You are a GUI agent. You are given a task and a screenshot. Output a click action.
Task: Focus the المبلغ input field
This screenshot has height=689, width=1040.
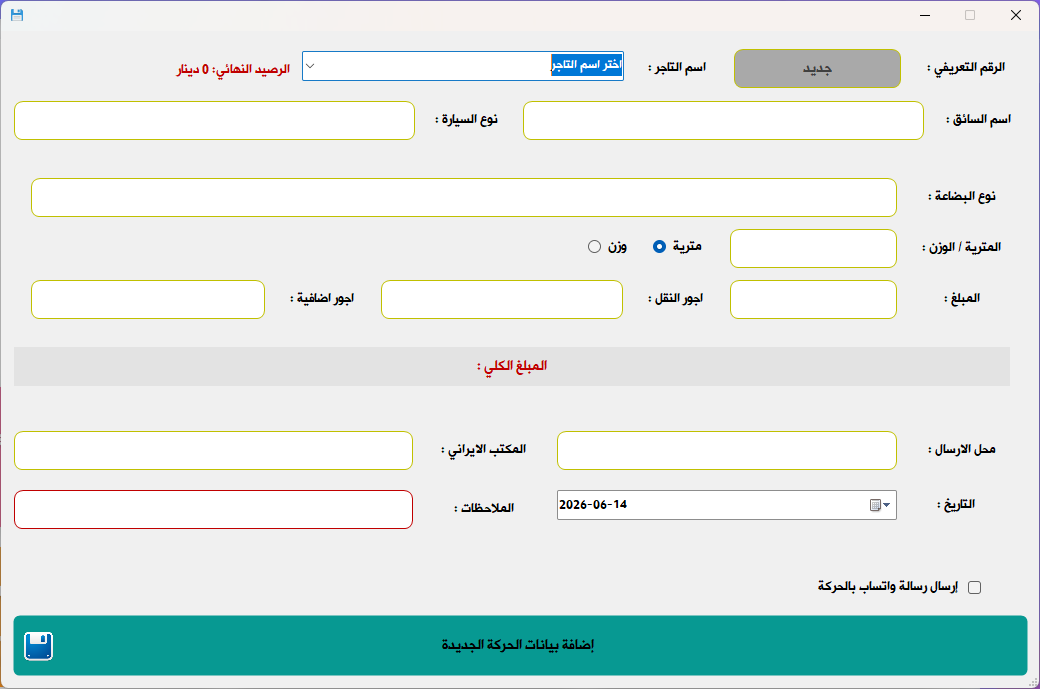click(x=813, y=300)
